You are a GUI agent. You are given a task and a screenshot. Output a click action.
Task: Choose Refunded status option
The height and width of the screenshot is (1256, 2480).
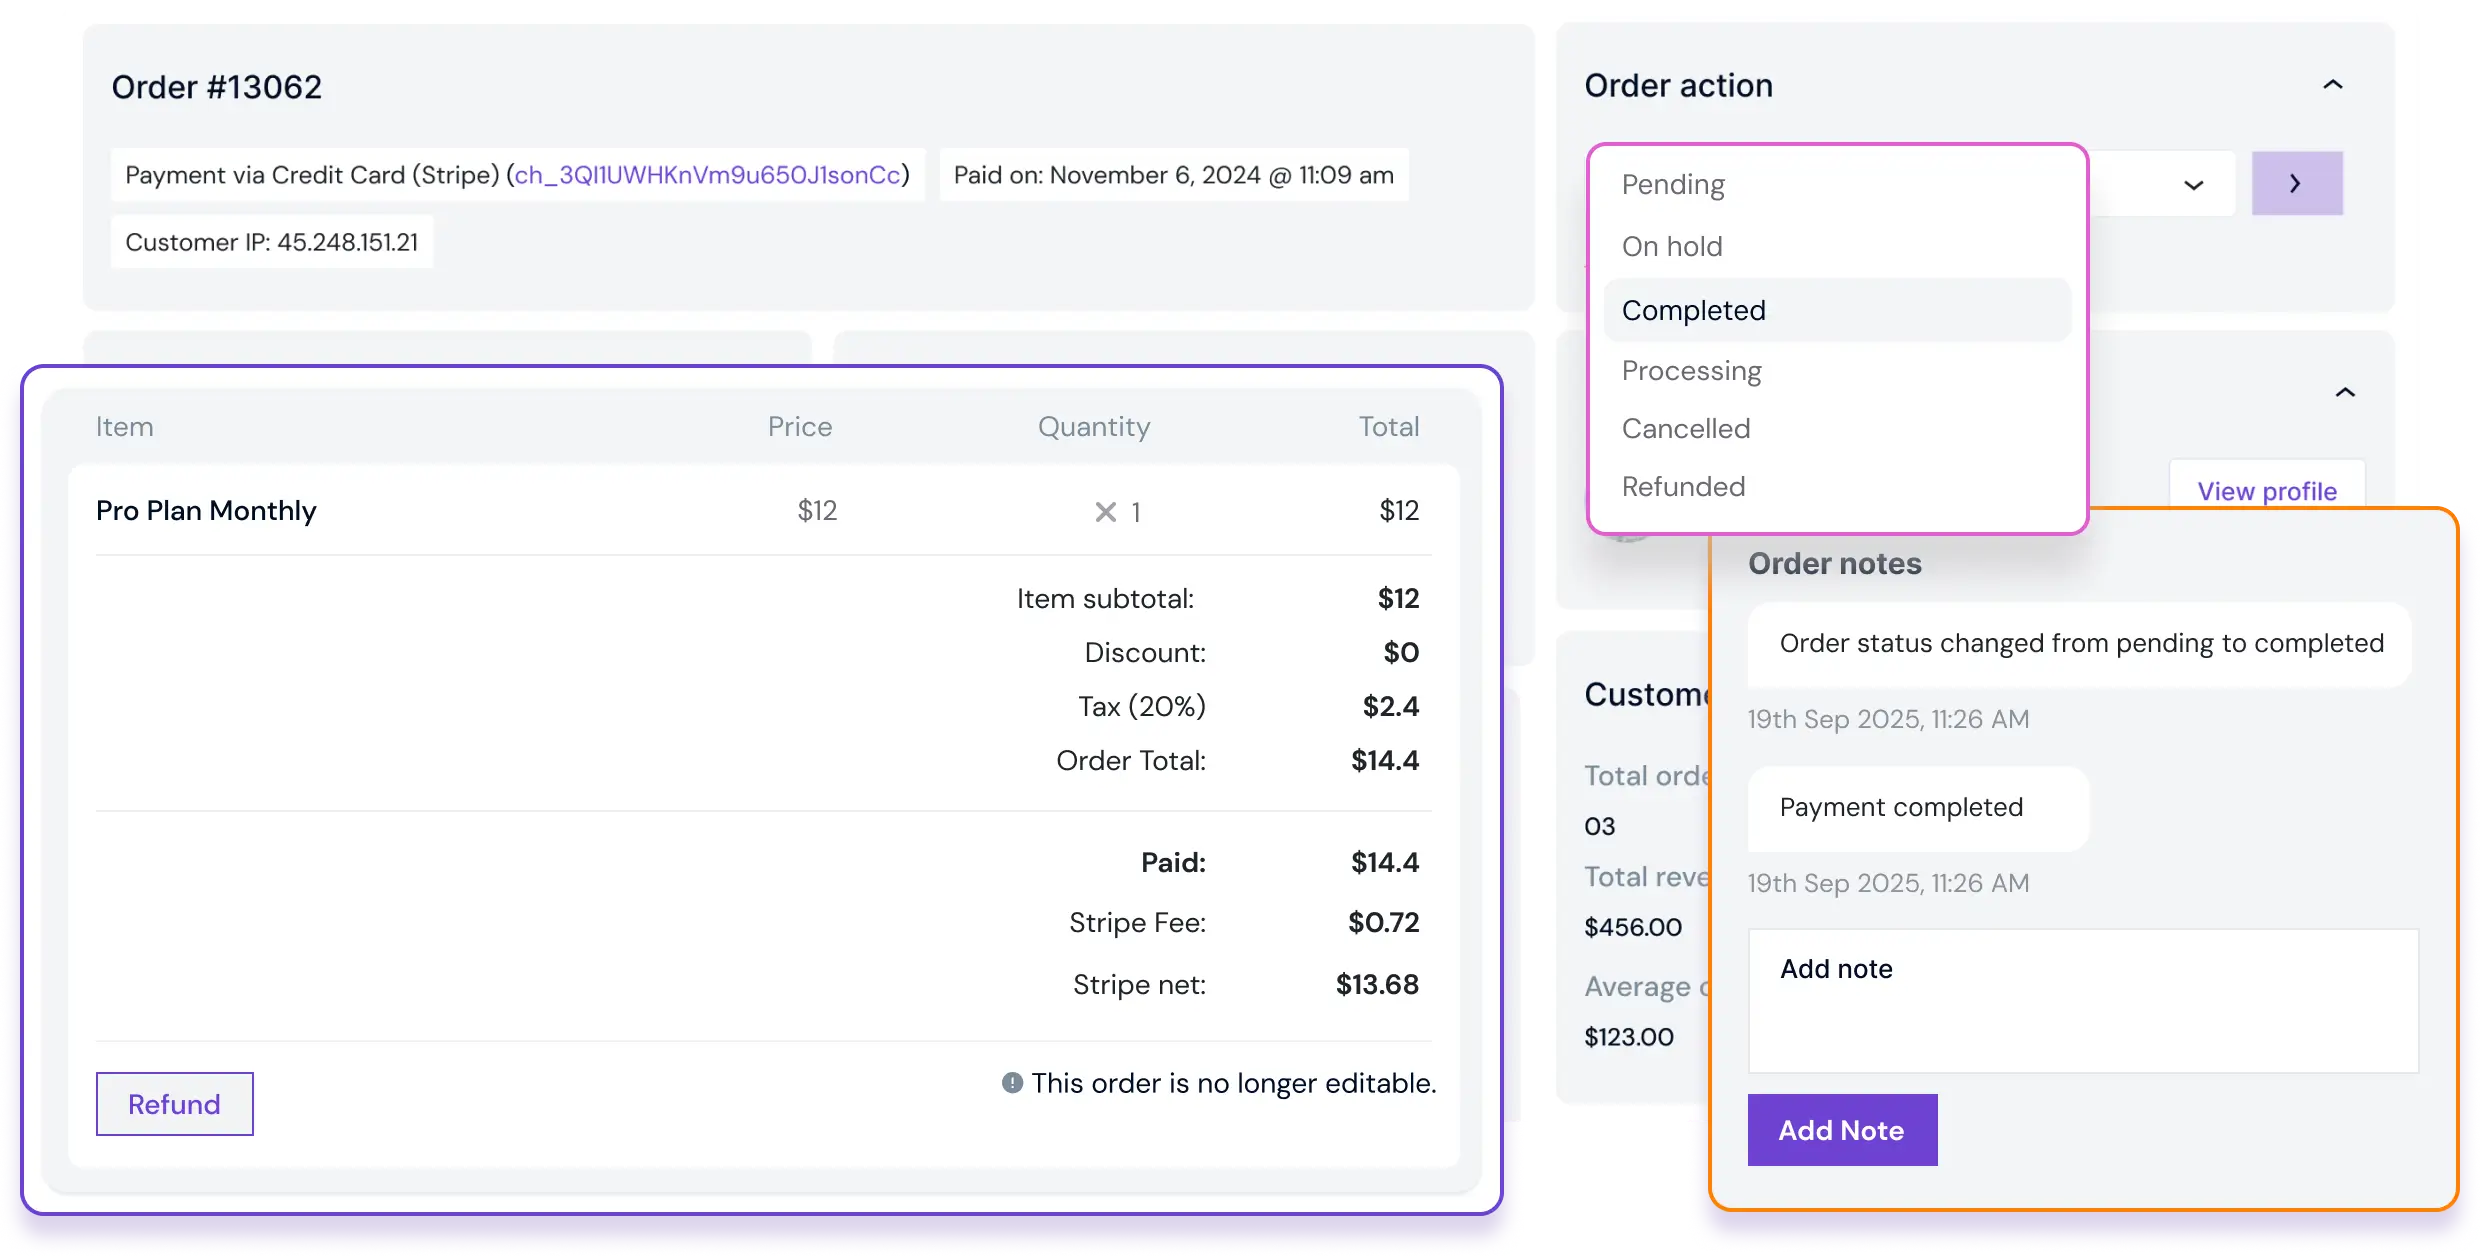click(1683, 487)
